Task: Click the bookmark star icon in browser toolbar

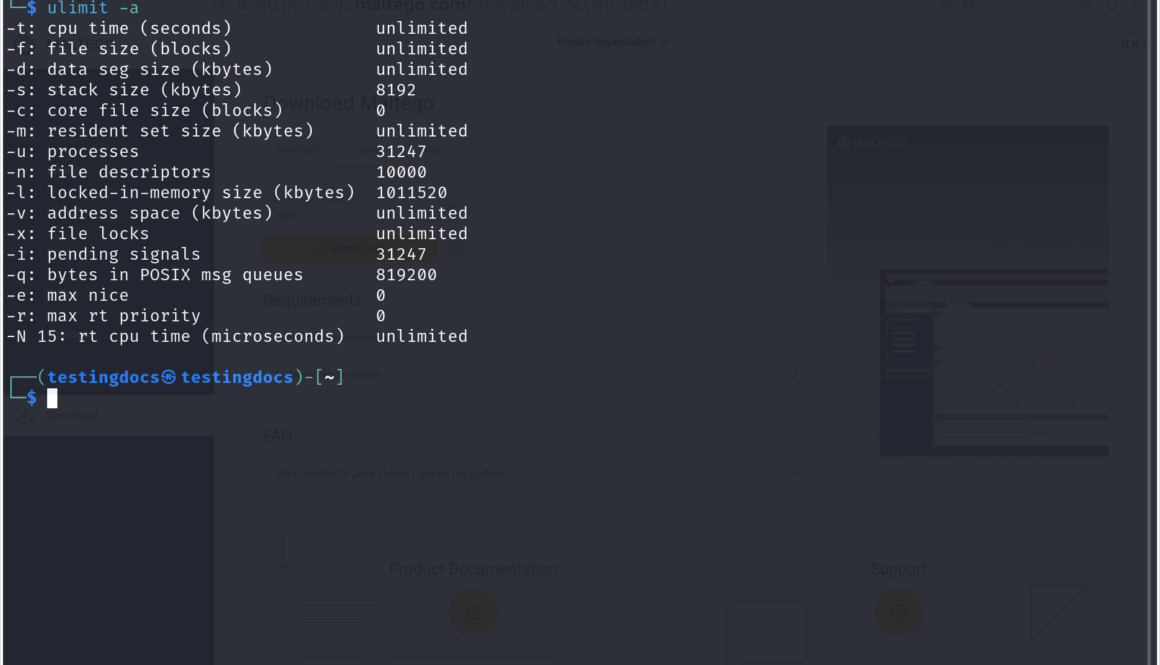Action: pos(968,5)
